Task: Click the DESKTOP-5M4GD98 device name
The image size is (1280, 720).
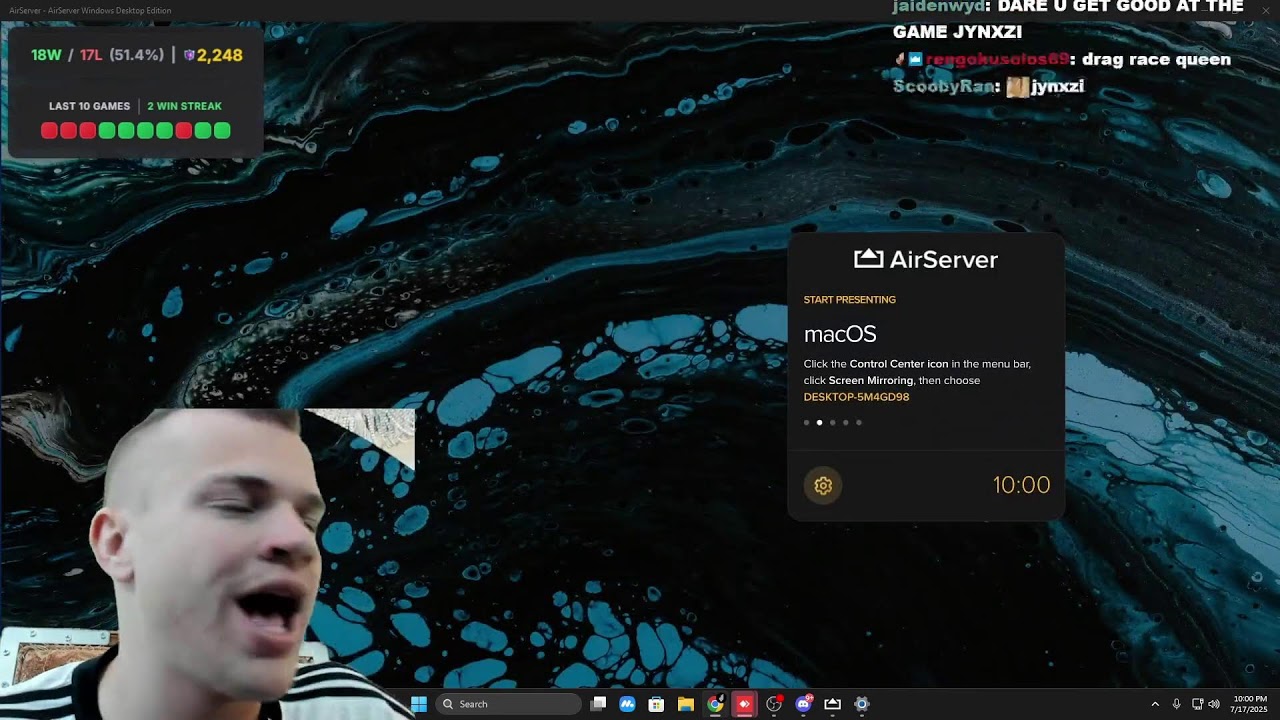Action: pyautogui.click(x=857, y=397)
